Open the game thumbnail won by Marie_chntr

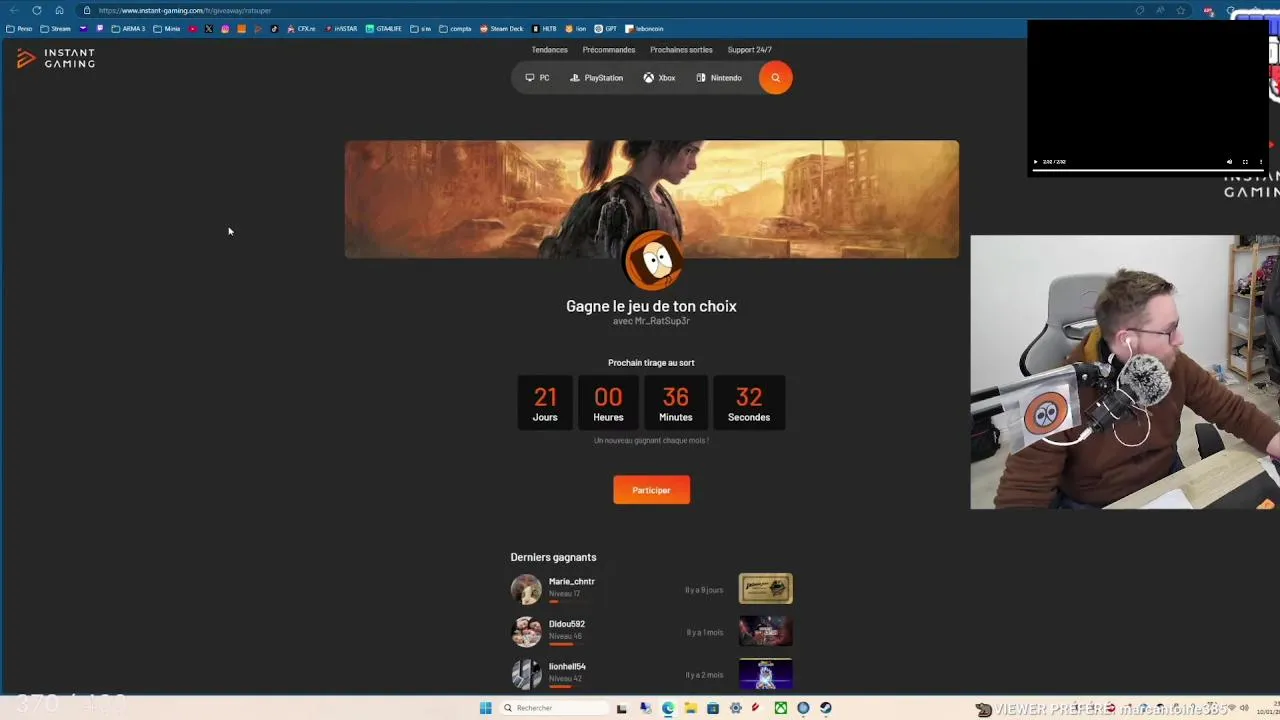(x=766, y=589)
